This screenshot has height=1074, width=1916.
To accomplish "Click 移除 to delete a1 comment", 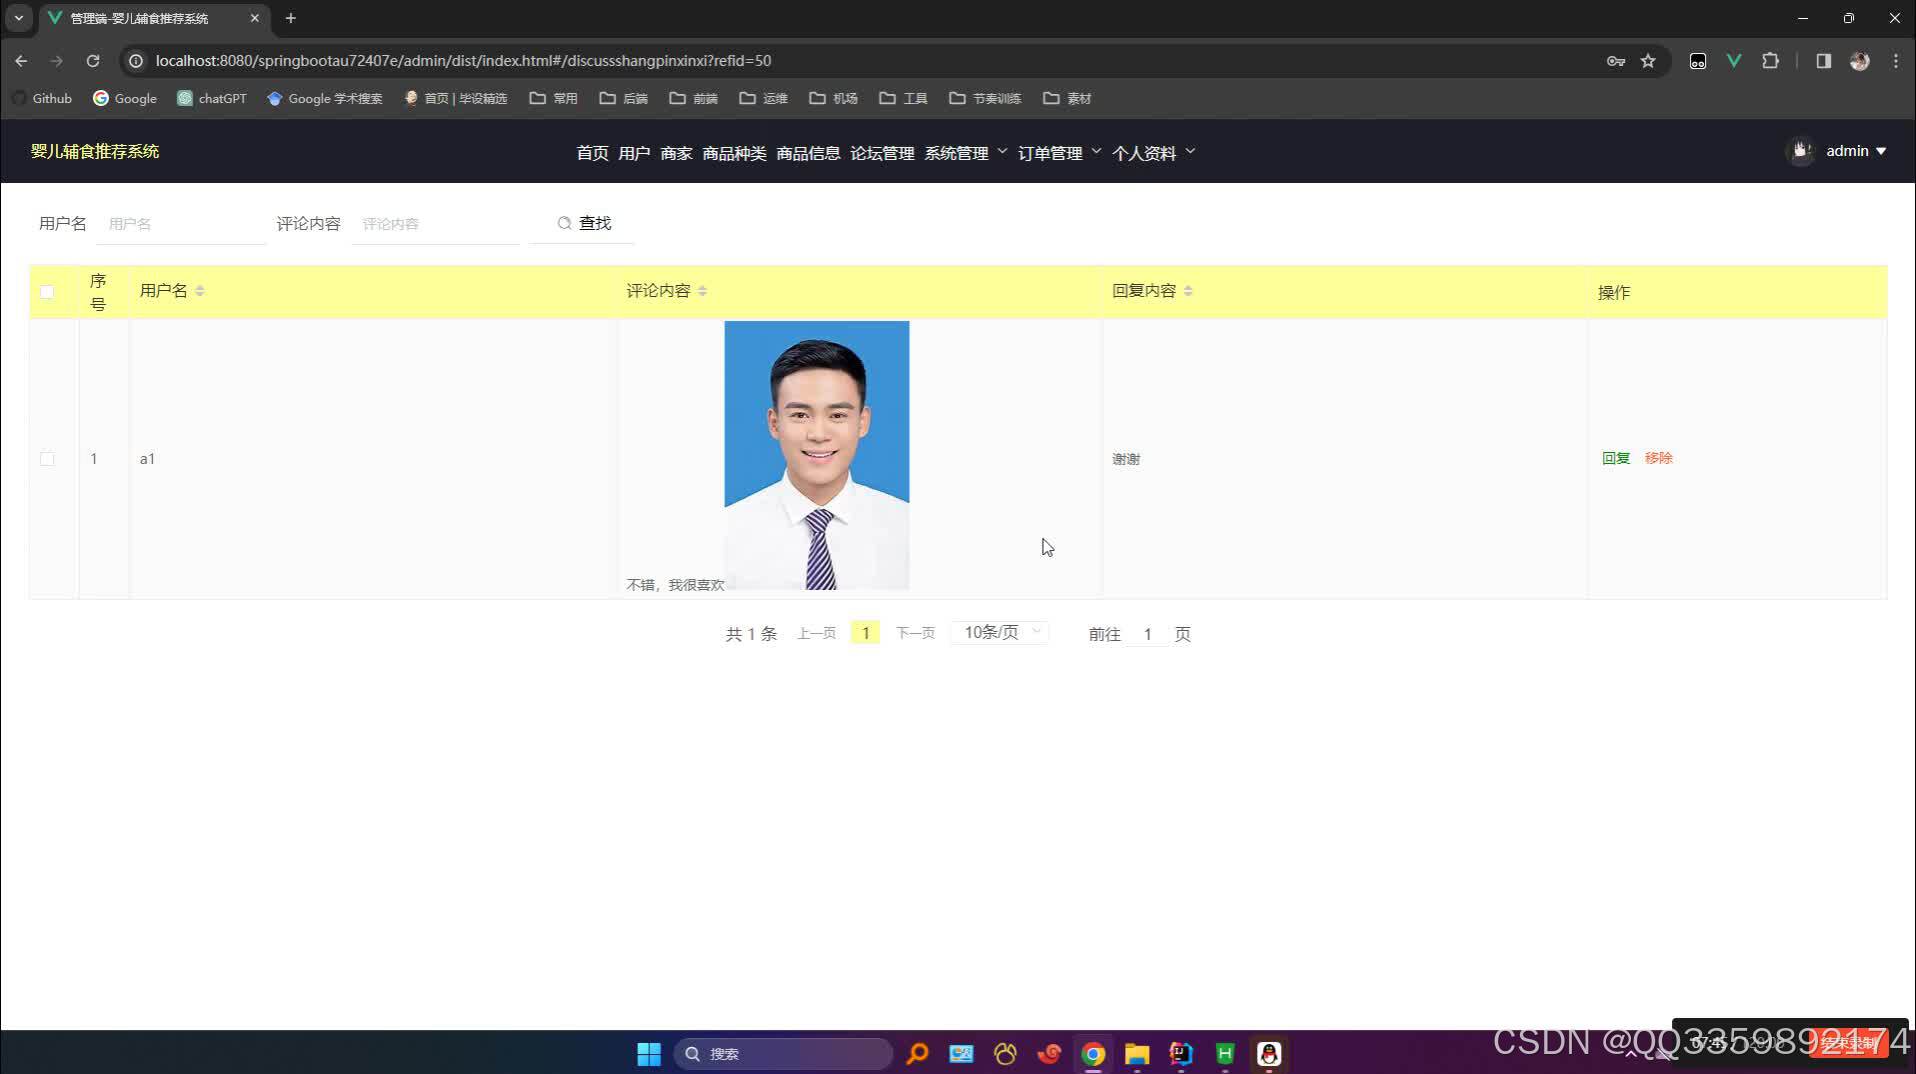I will 1659,458.
